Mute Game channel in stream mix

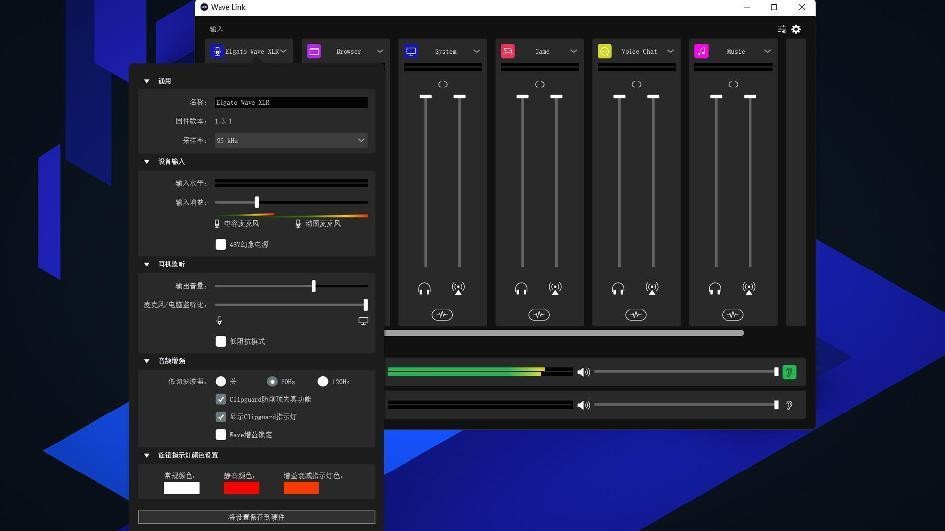(555, 289)
